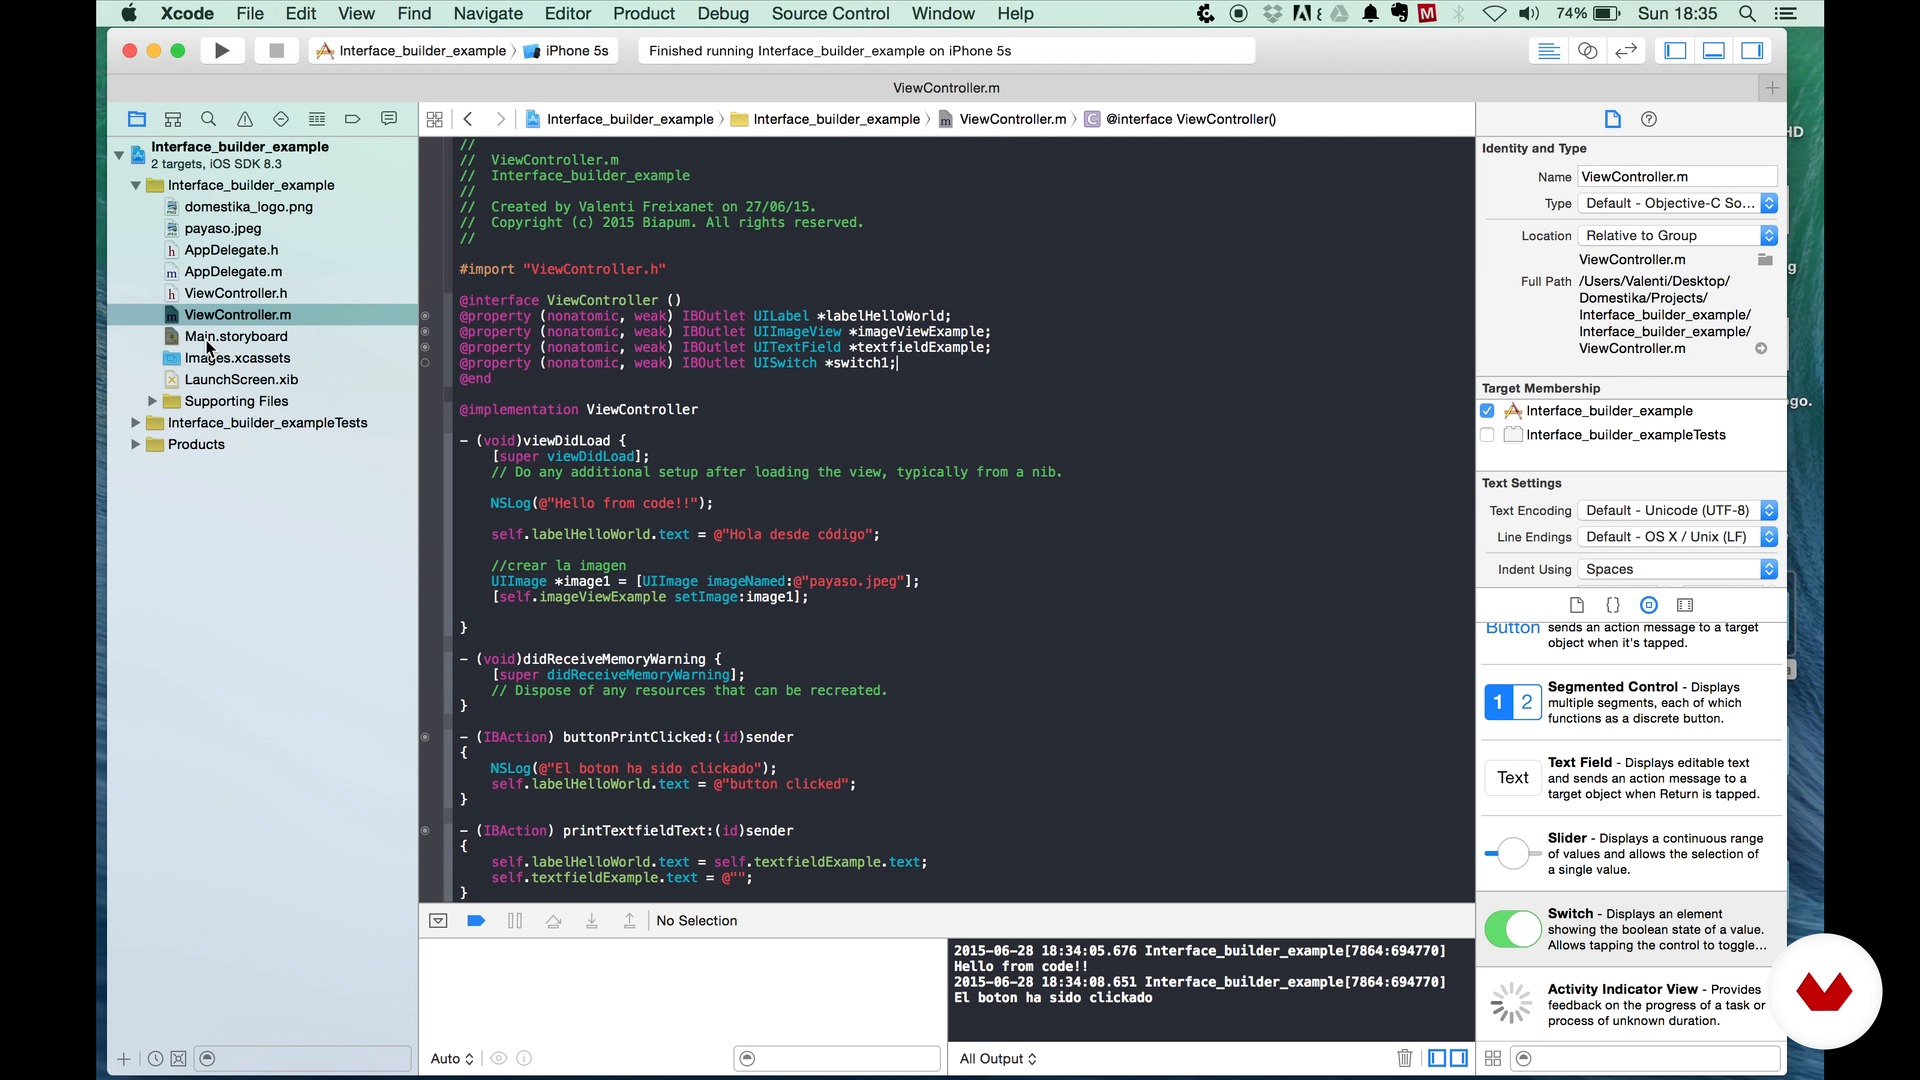Show the Project navigator
The height and width of the screenshot is (1080, 1920).
tap(137, 119)
